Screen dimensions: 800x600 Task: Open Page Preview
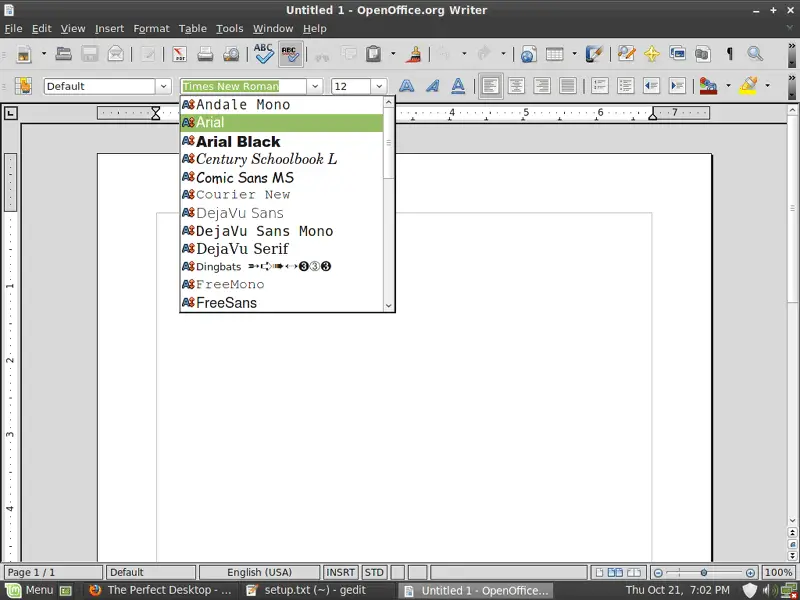point(231,54)
